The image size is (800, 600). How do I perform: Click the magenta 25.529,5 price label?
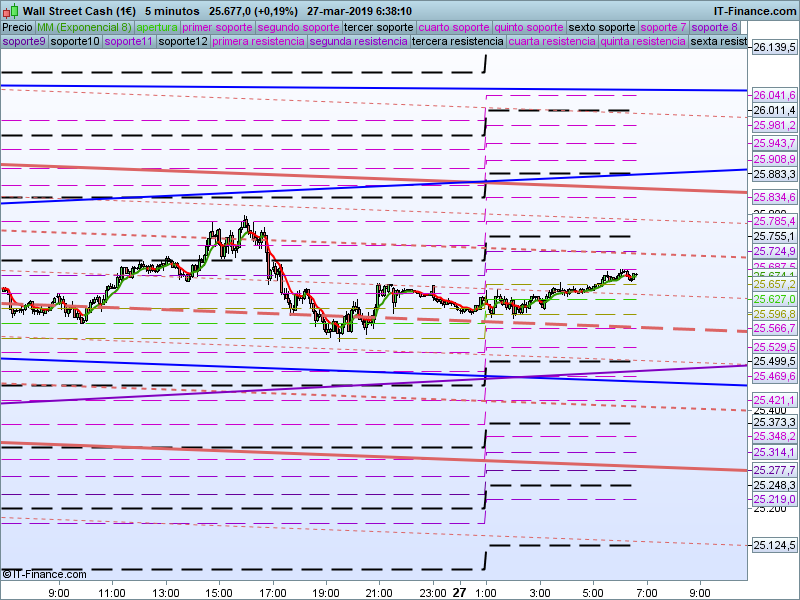coord(774,347)
